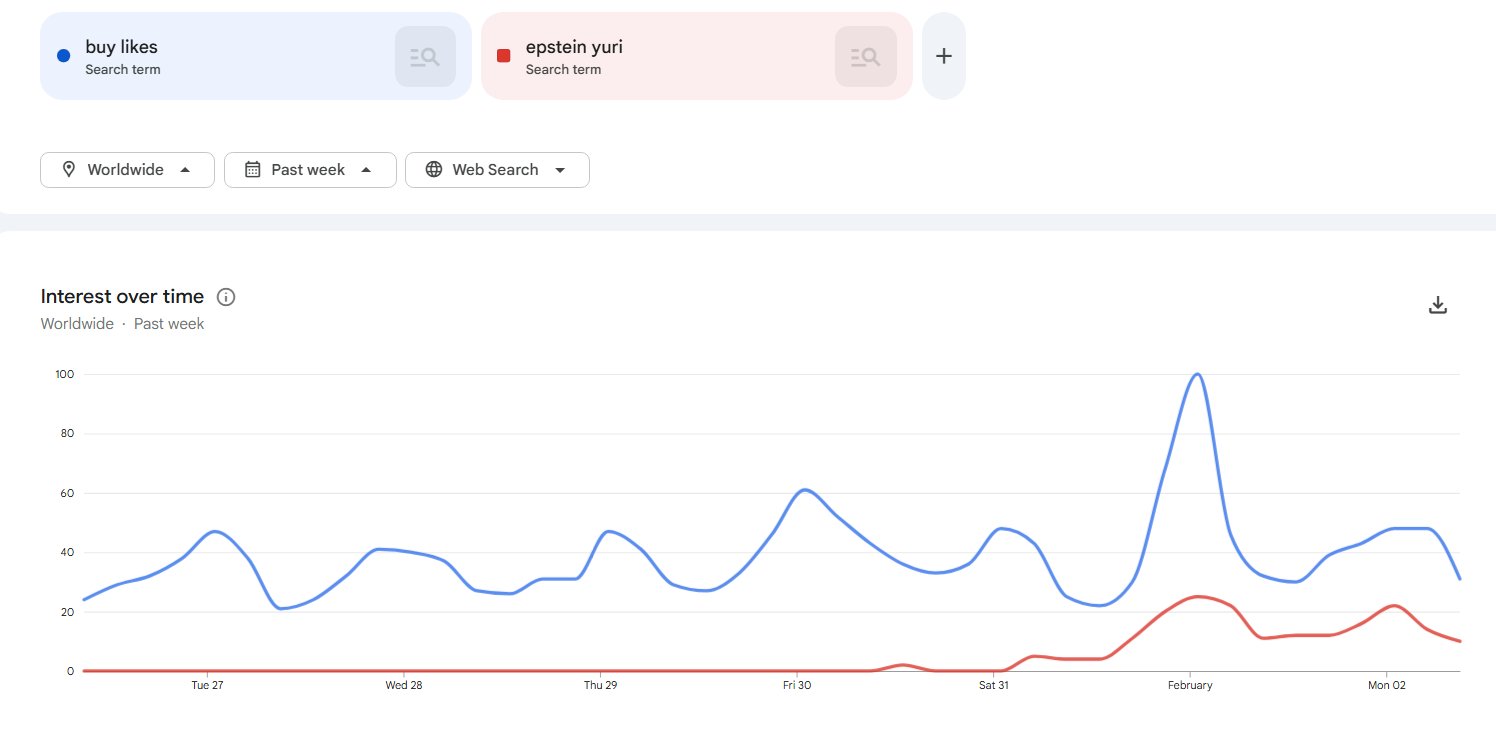Click the 80 value on the y-axis

[x=68, y=434]
